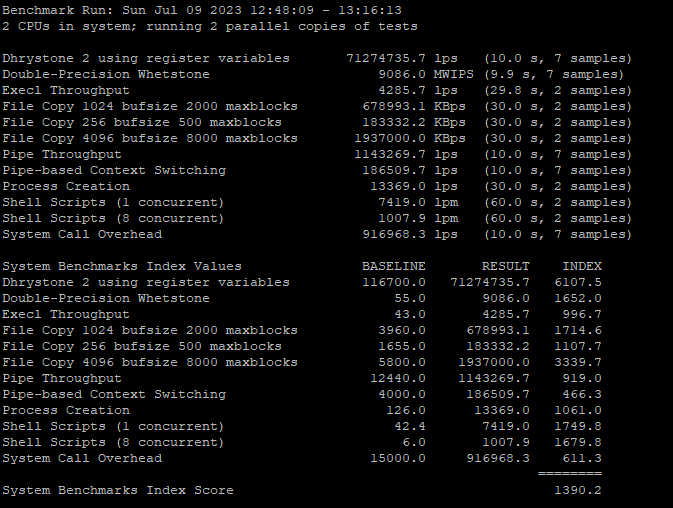The height and width of the screenshot is (508, 673).
Task: Click the '2 CPUs in system' line
Action: [209, 26]
